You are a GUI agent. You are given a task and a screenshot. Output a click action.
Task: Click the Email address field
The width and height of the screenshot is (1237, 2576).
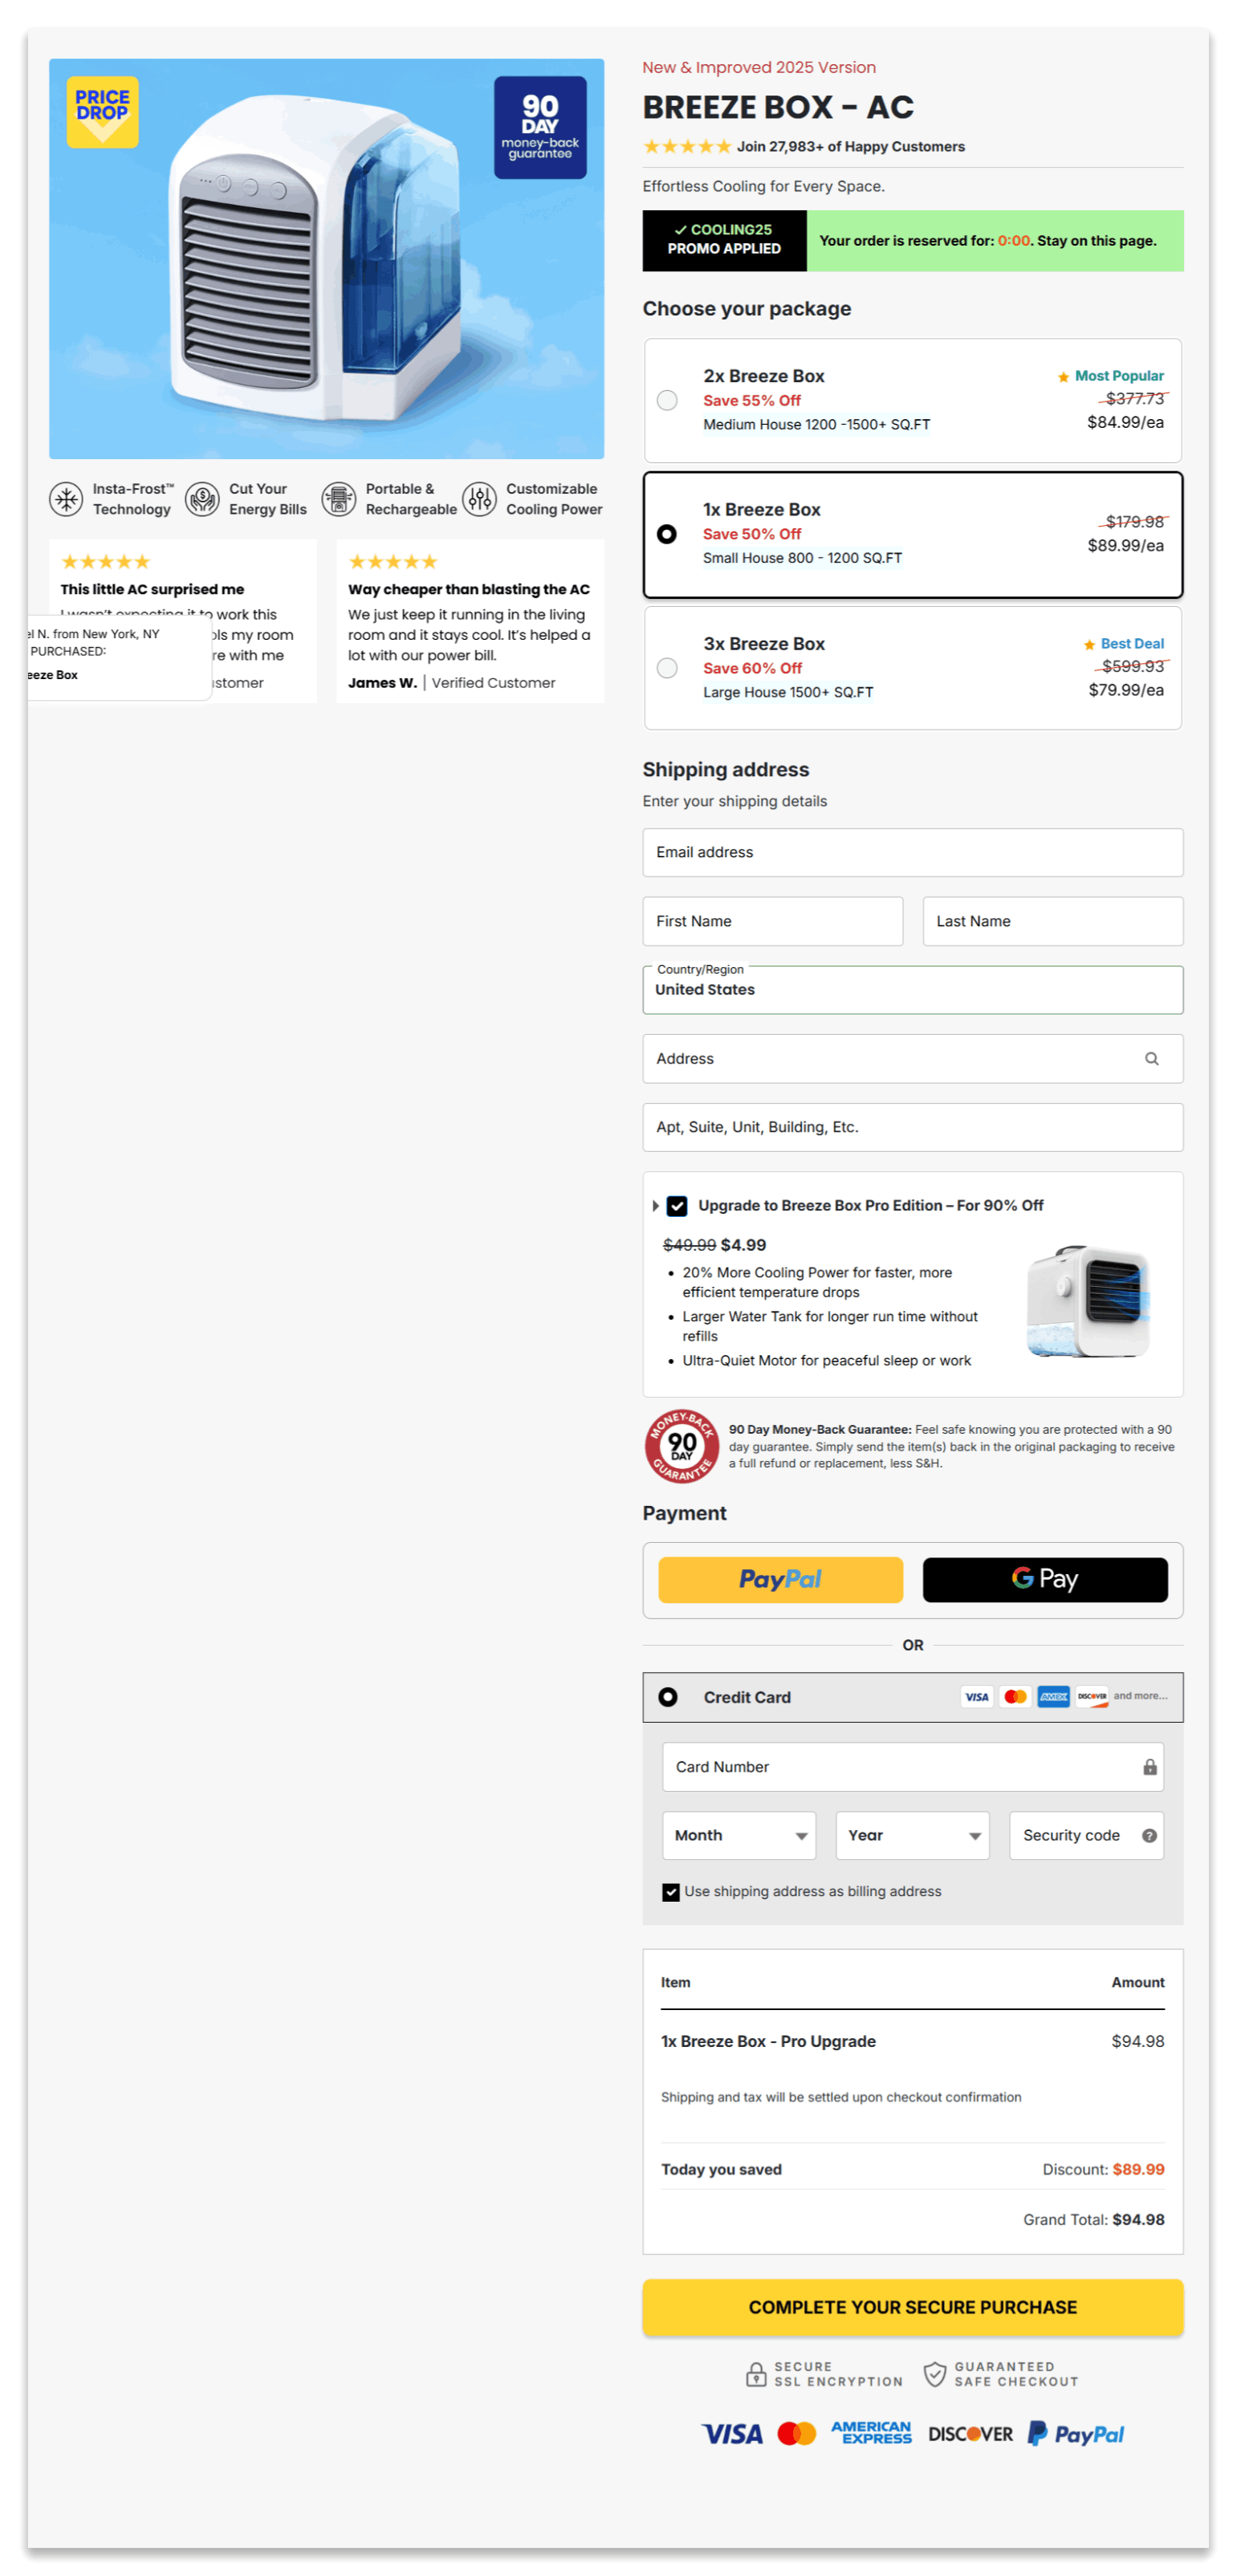coord(912,852)
